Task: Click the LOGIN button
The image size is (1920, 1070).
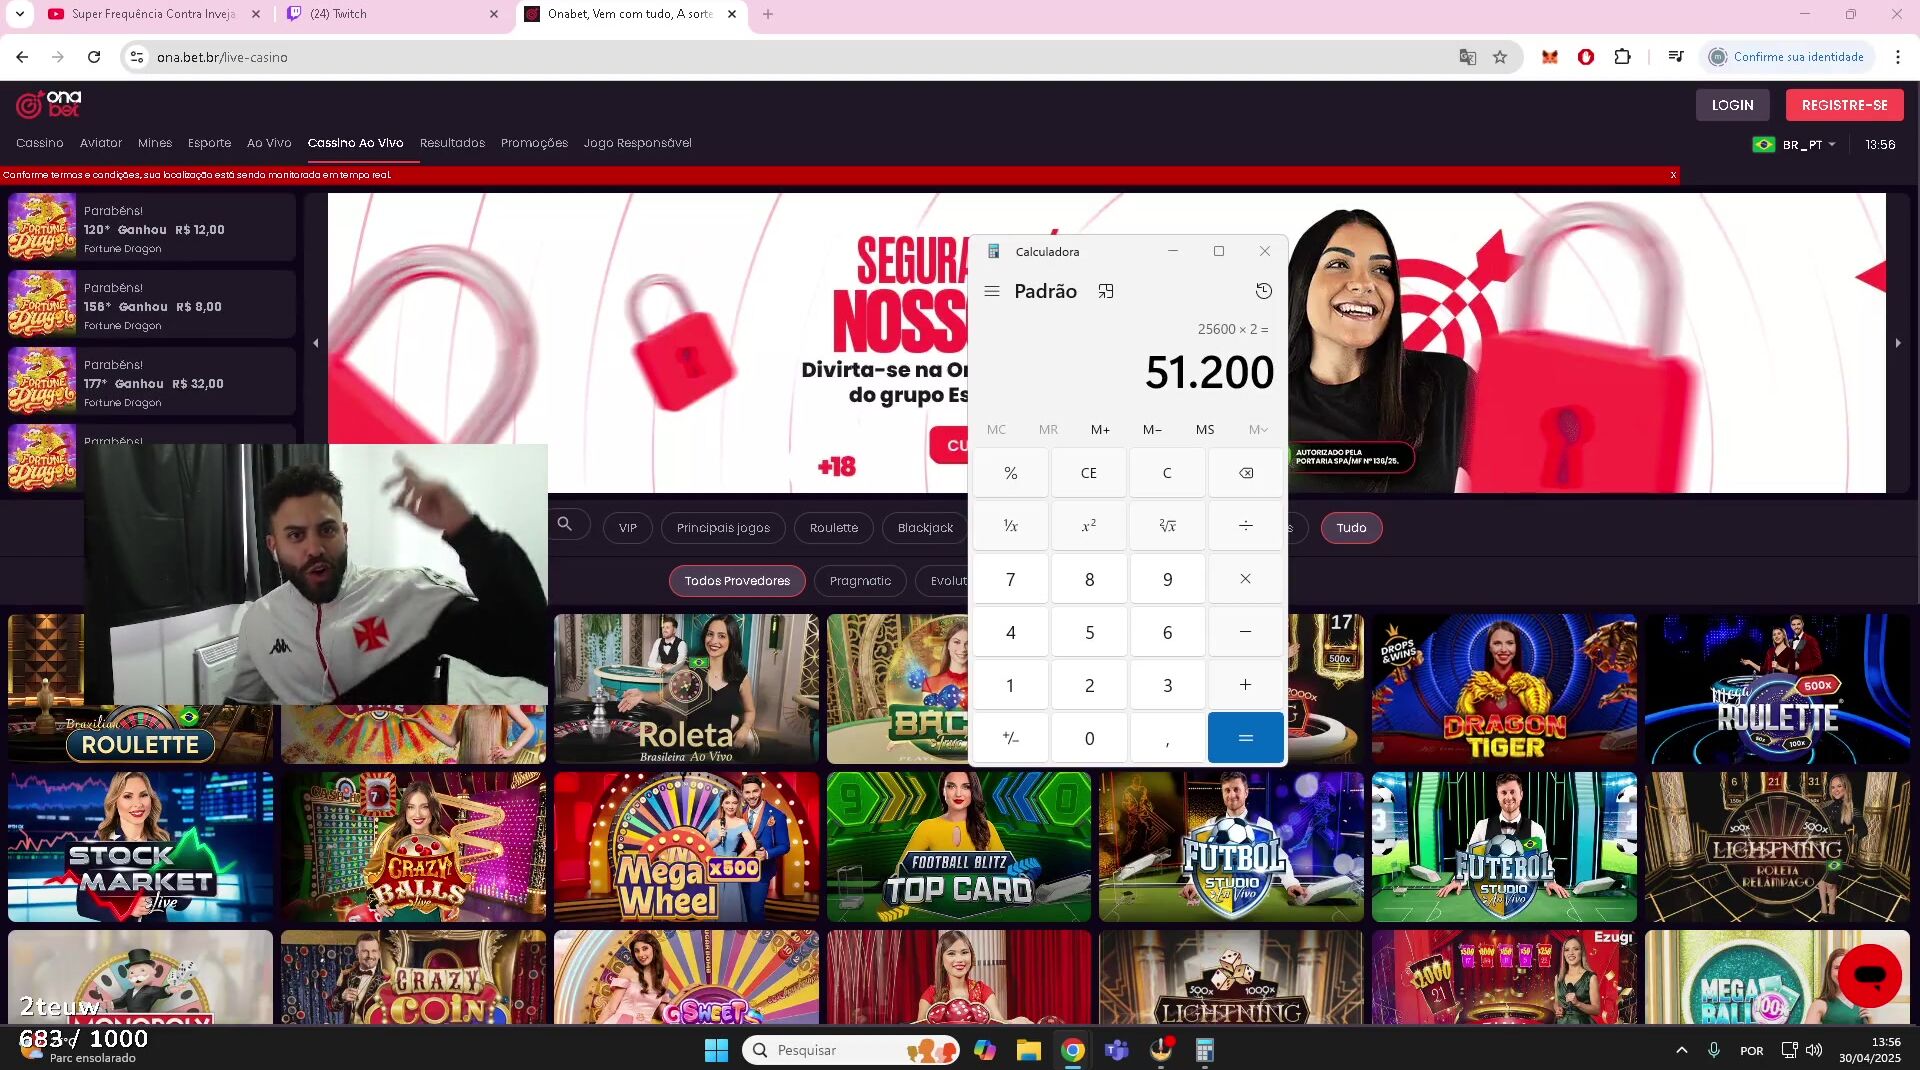Action: coord(1732,105)
